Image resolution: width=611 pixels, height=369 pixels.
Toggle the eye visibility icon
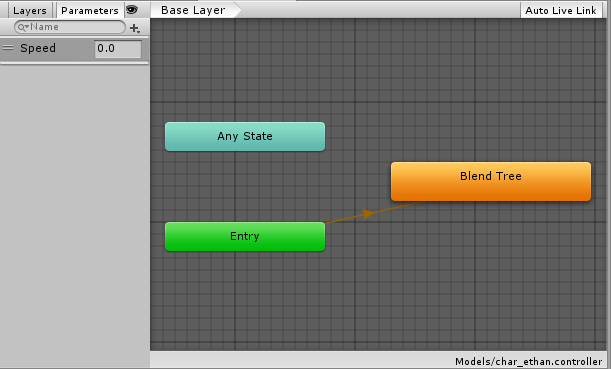coord(132,10)
